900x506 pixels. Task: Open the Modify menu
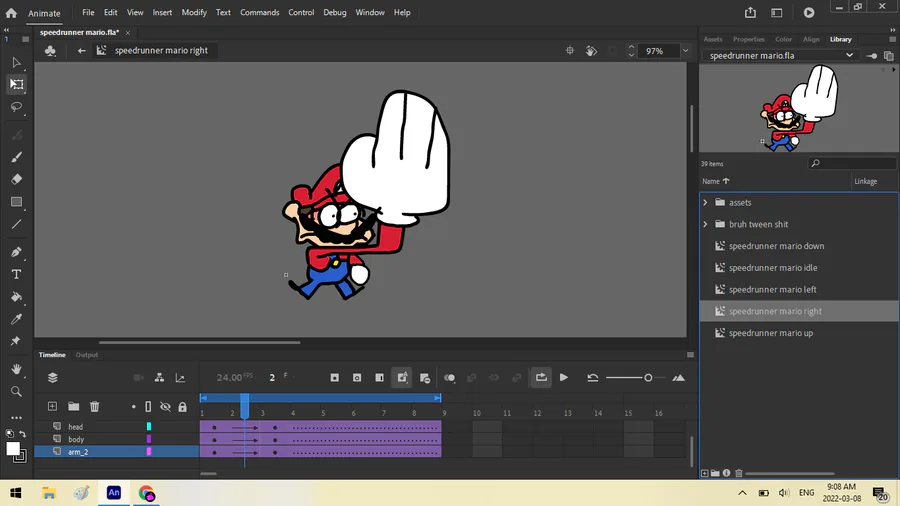pos(194,12)
